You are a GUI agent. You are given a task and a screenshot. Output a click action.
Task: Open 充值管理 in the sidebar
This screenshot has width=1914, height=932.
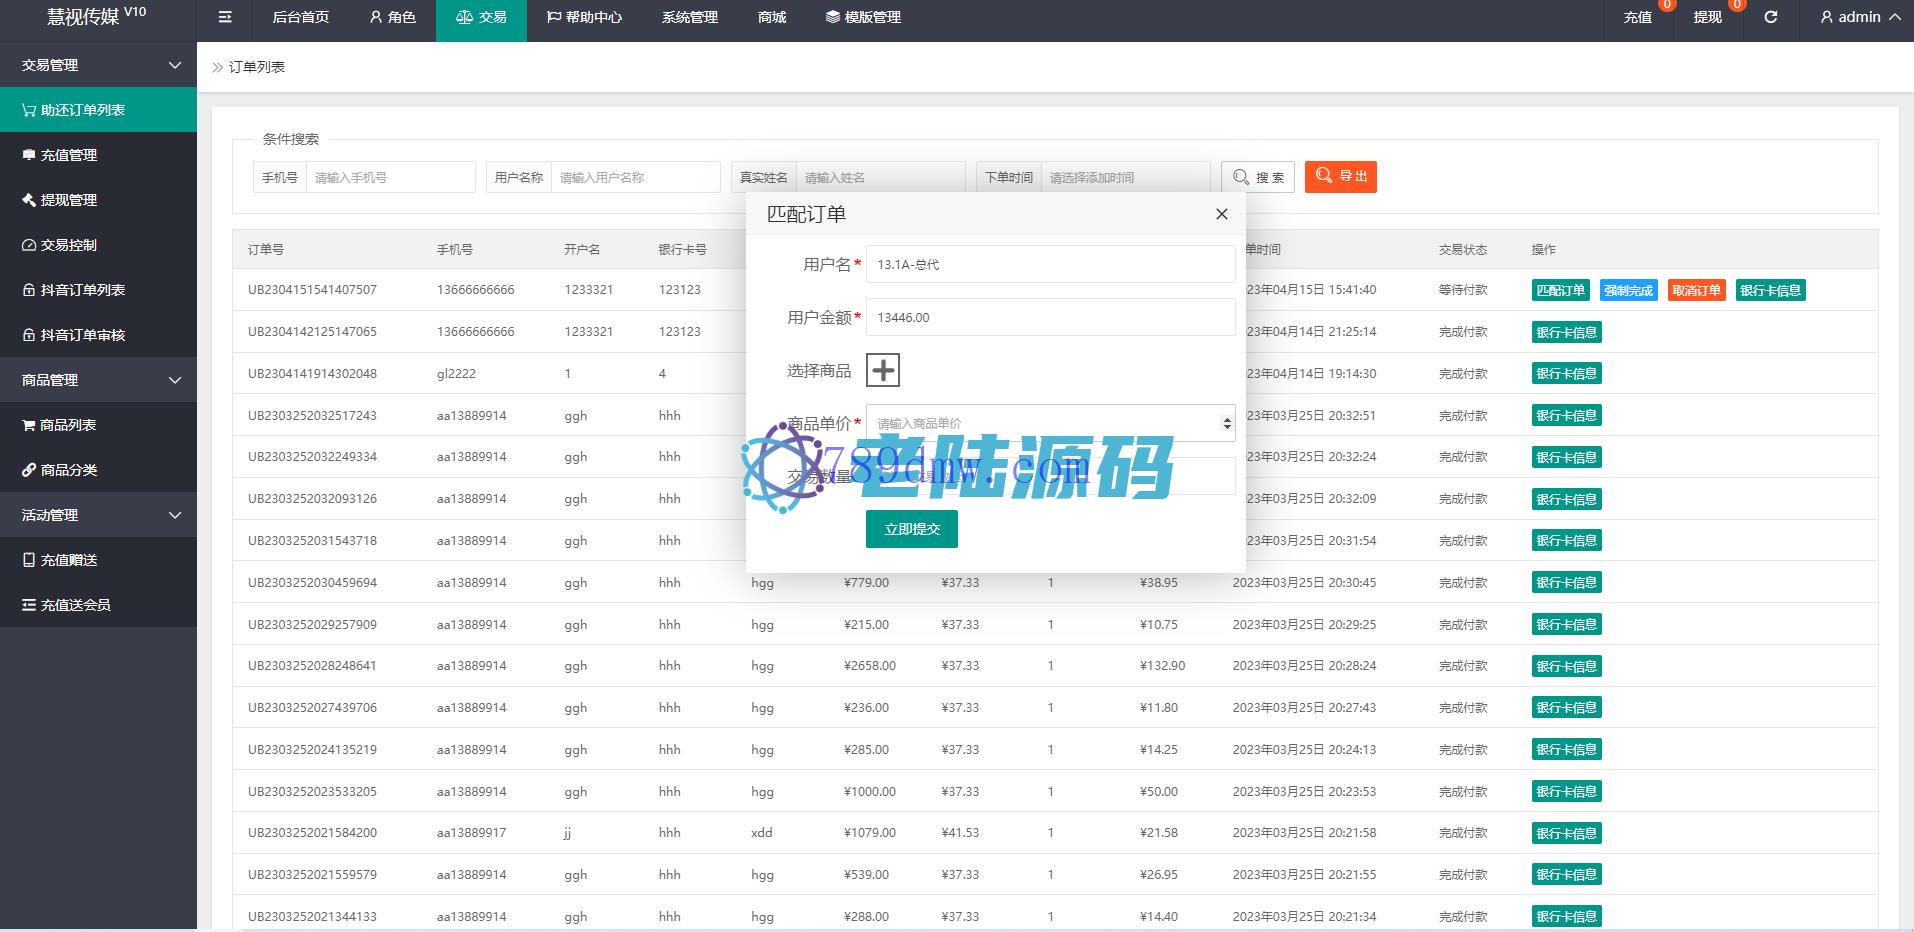point(68,155)
